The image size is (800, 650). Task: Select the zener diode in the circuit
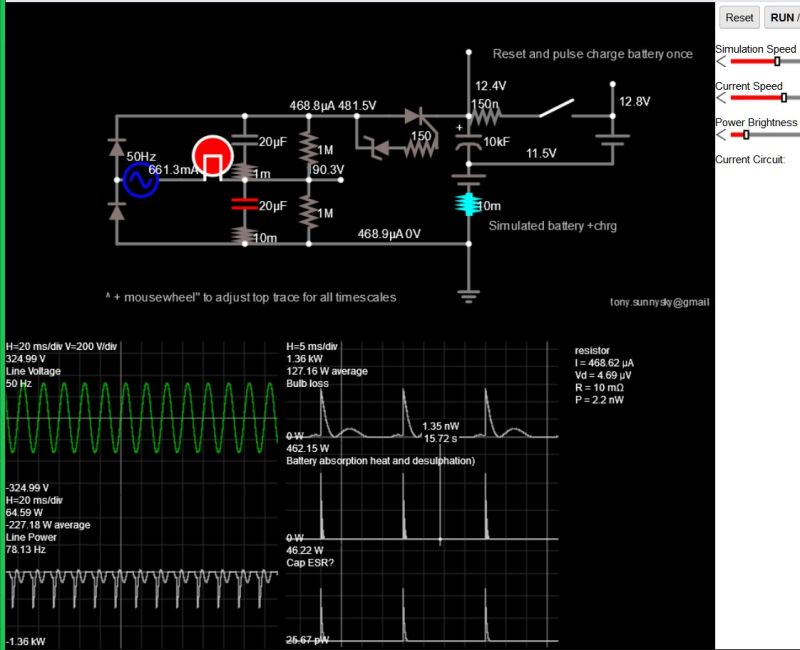[380, 149]
